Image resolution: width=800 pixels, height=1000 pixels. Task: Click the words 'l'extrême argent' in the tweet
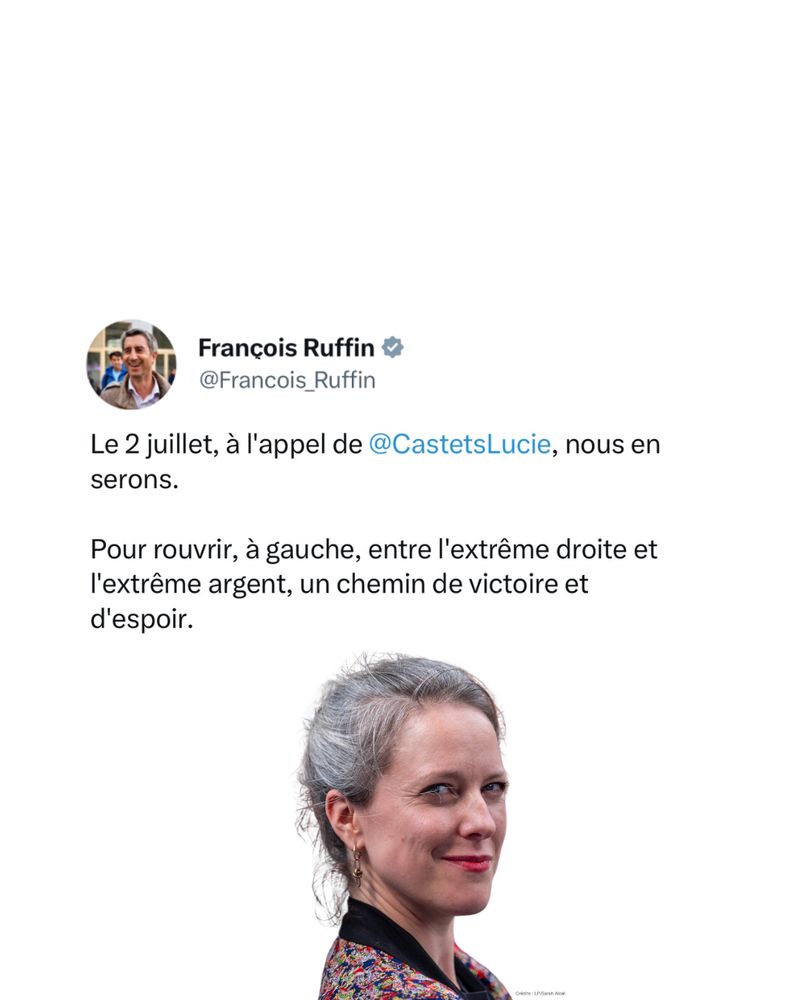click(190, 584)
